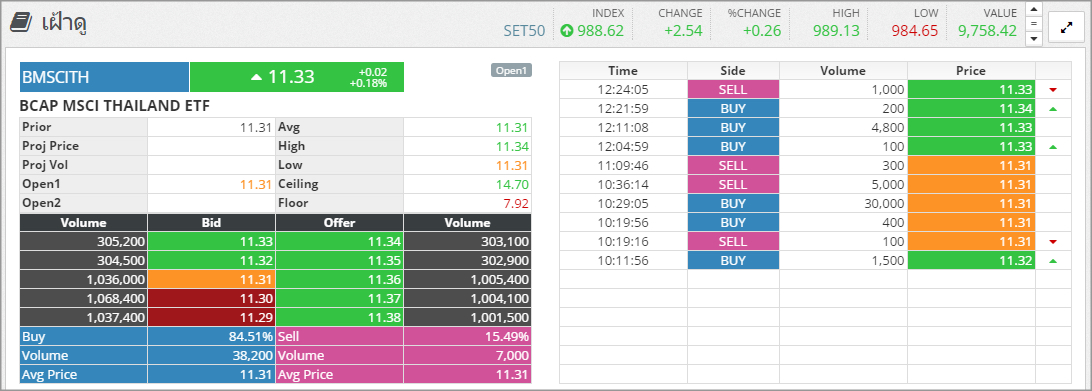Select the bid price 11.32 cell
The width and height of the screenshot is (1092, 391).
pos(212,260)
